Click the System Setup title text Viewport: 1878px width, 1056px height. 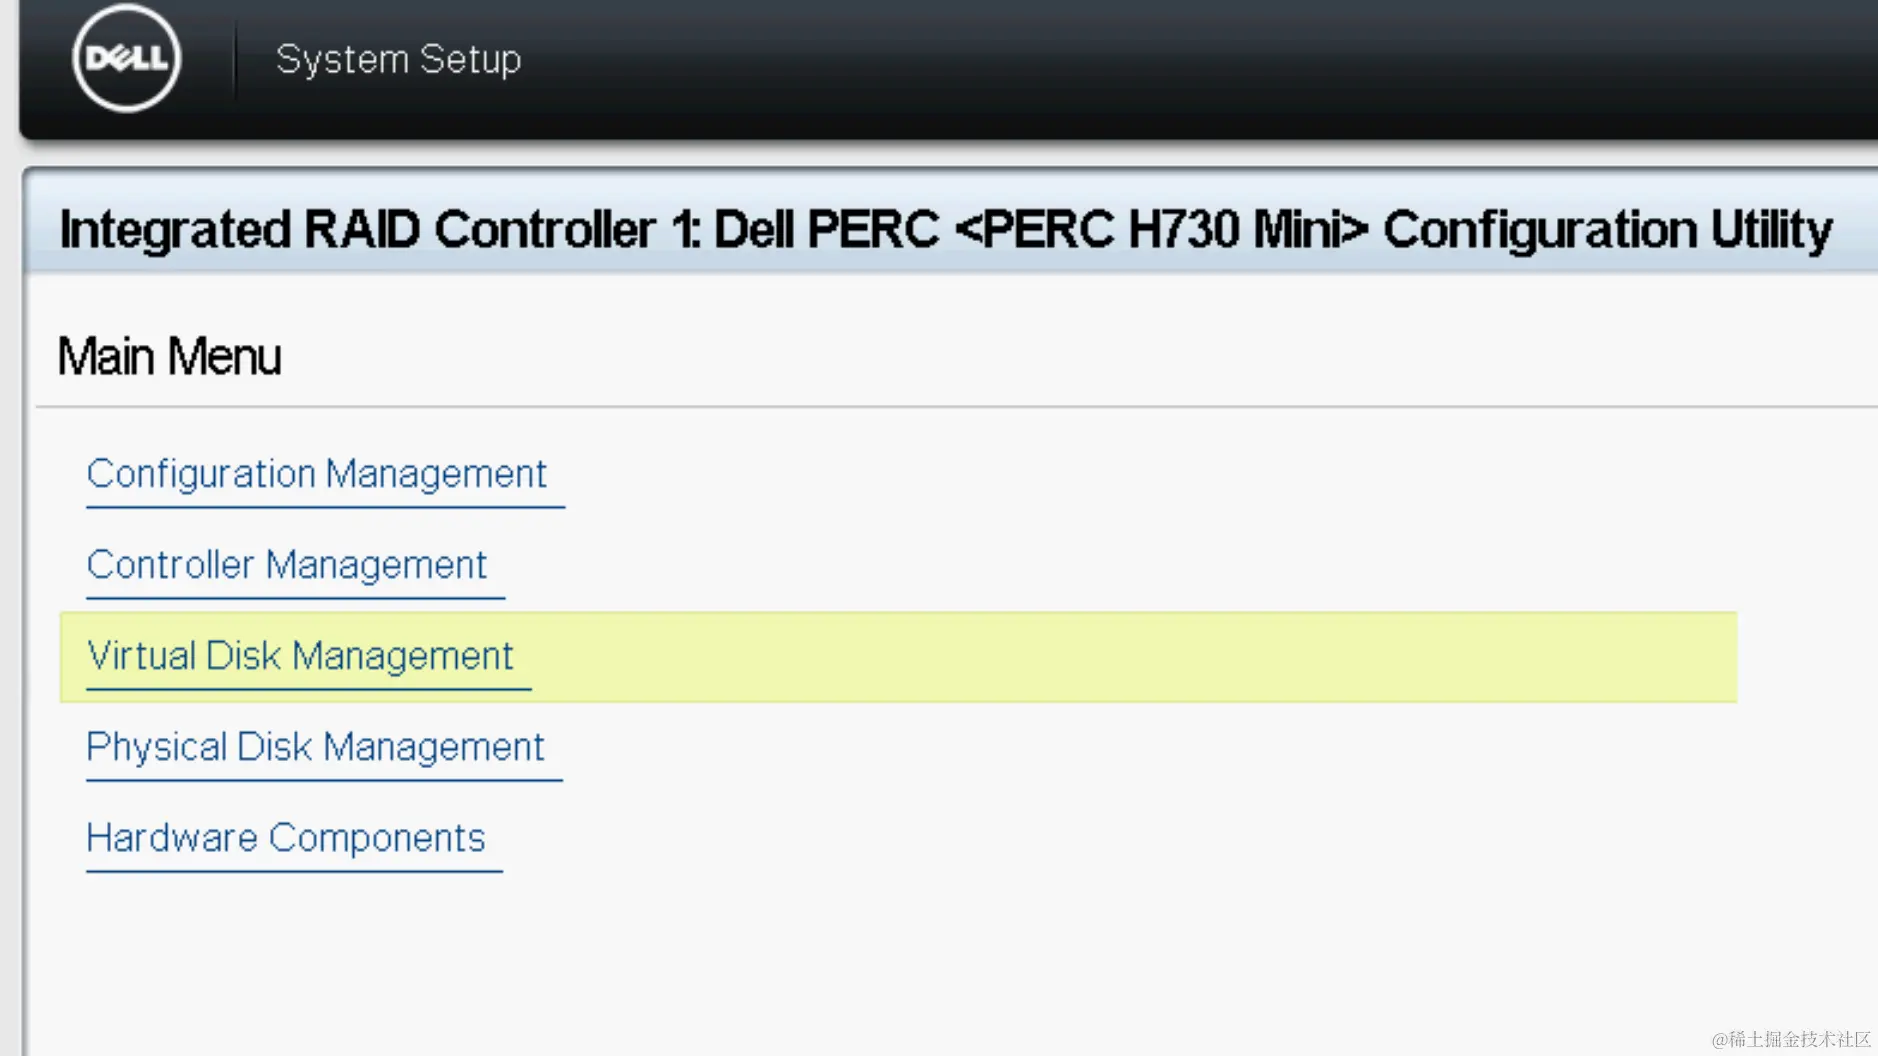[x=398, y=59]
